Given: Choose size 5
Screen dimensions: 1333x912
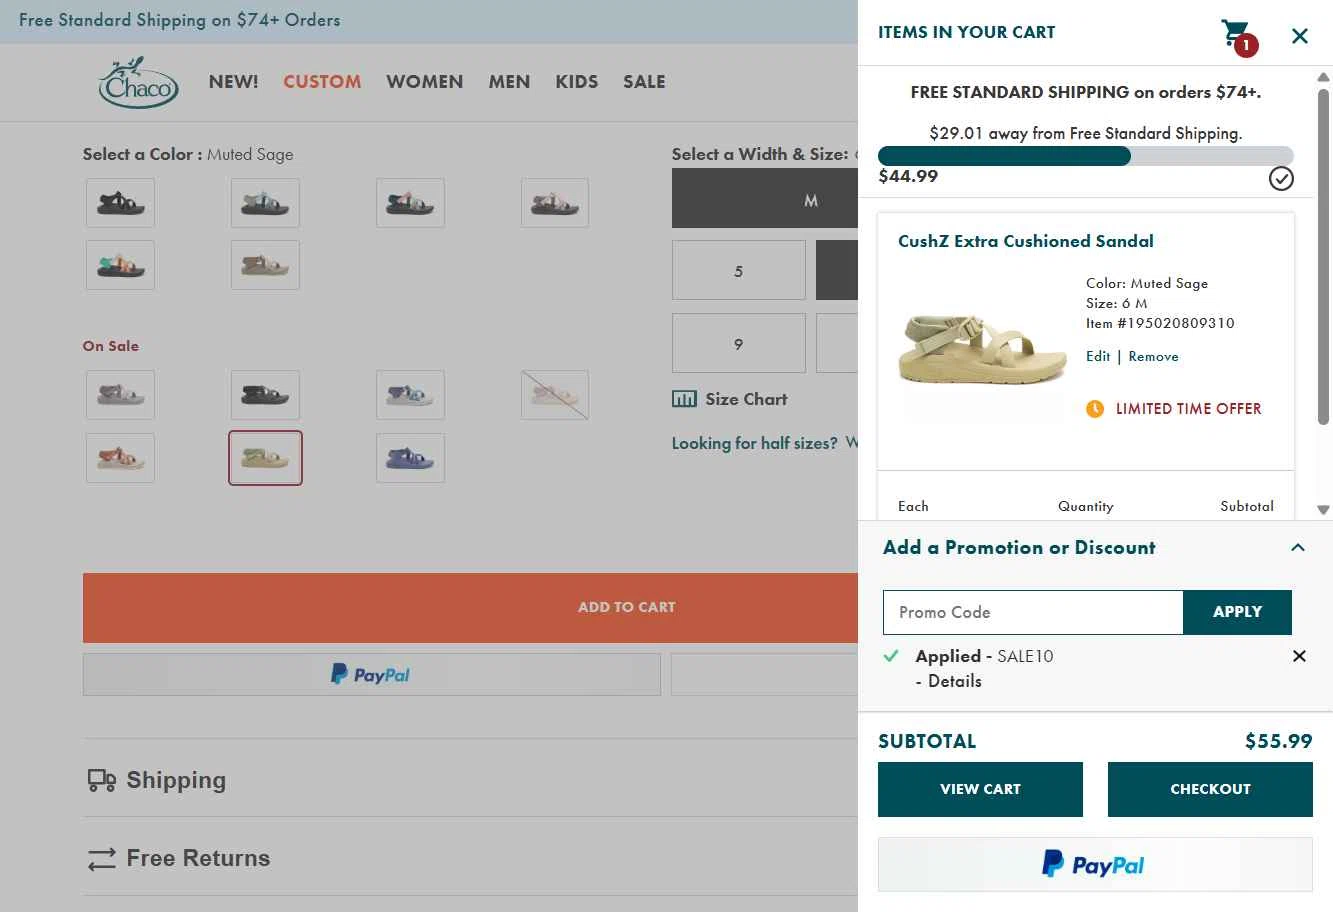Looking at the screenshot, I should [x=739, y=270].
